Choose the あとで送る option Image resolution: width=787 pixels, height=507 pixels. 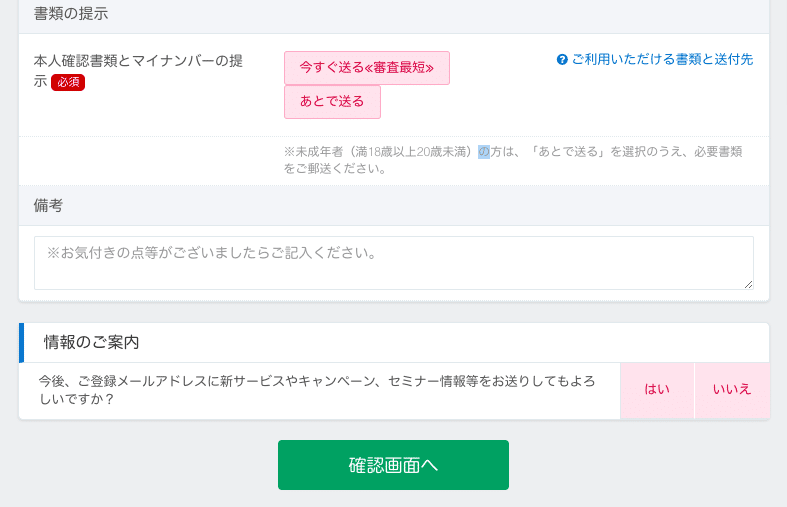[332, 102]
